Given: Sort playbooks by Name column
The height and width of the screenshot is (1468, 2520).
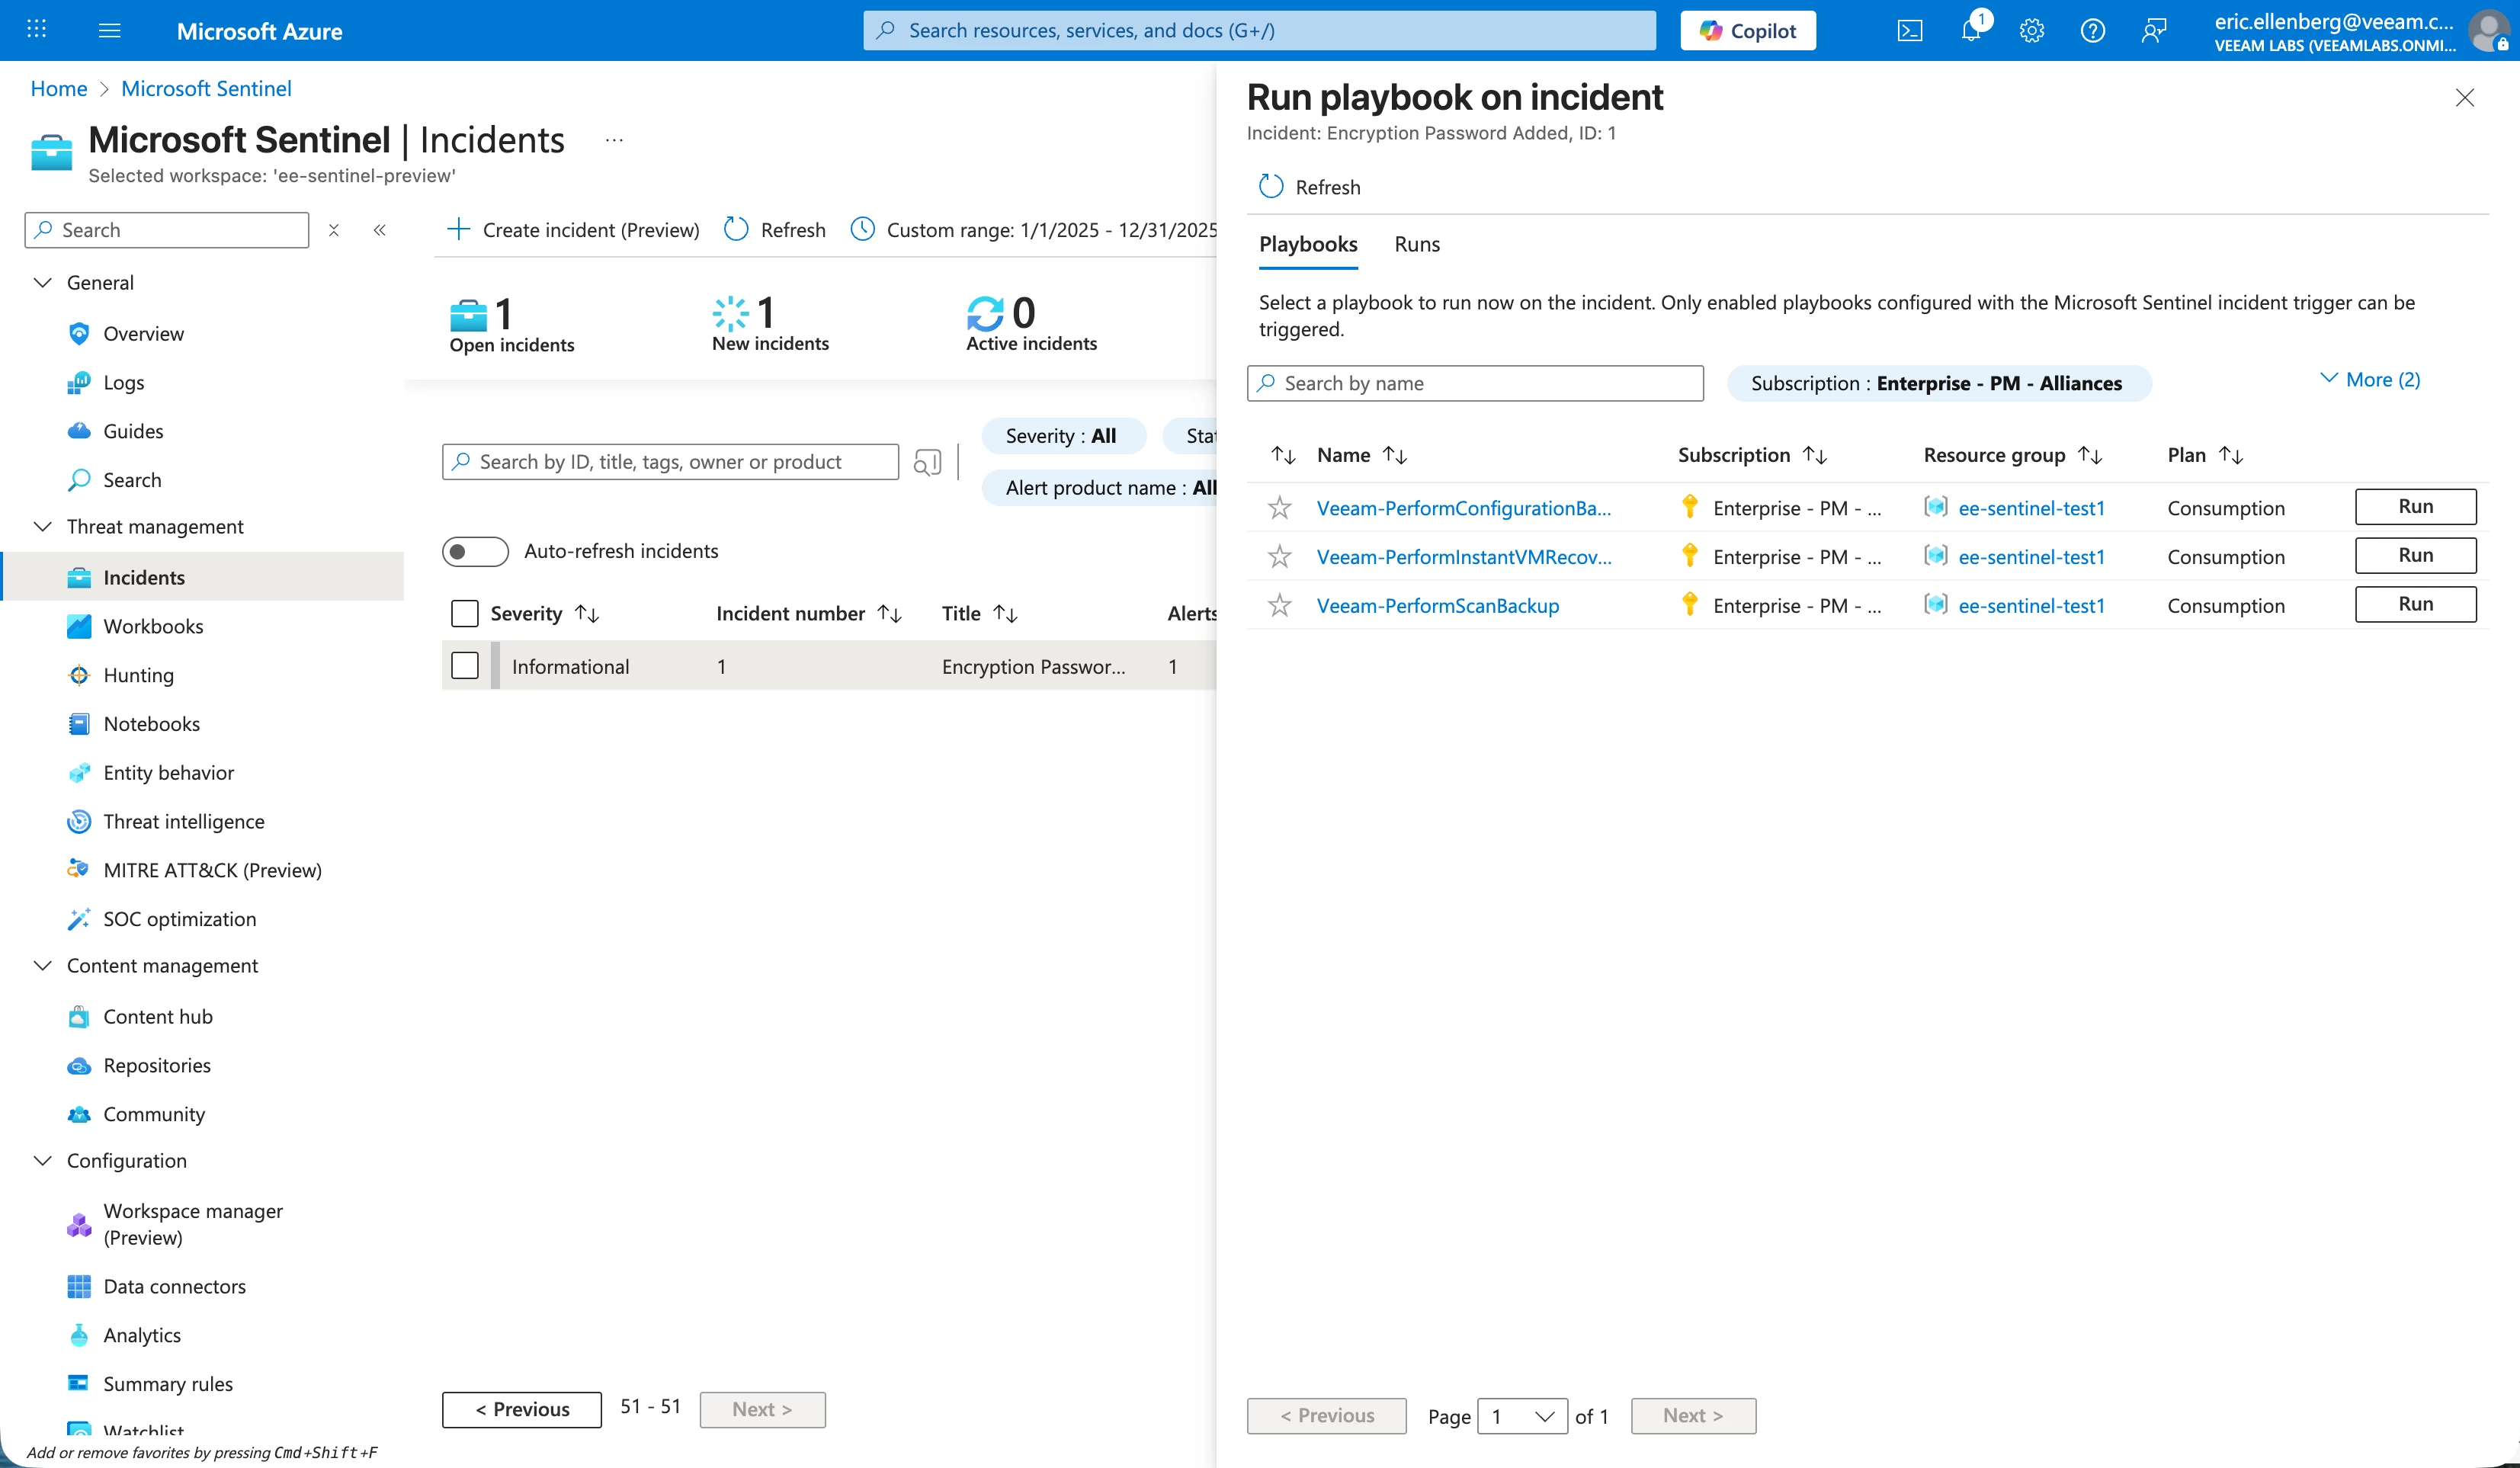Looking at the screenshot, I should (x=1343, y=455).
